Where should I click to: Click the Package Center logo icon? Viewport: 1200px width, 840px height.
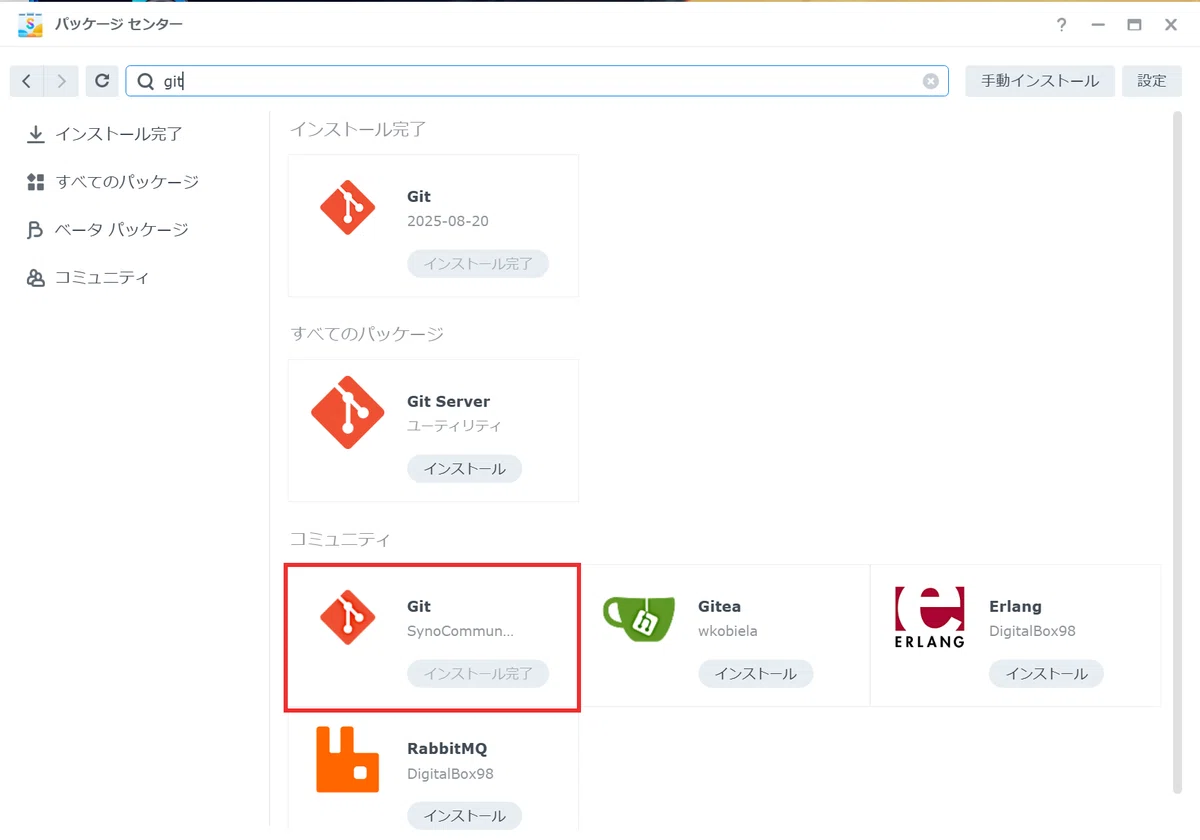tap(31, 24)
